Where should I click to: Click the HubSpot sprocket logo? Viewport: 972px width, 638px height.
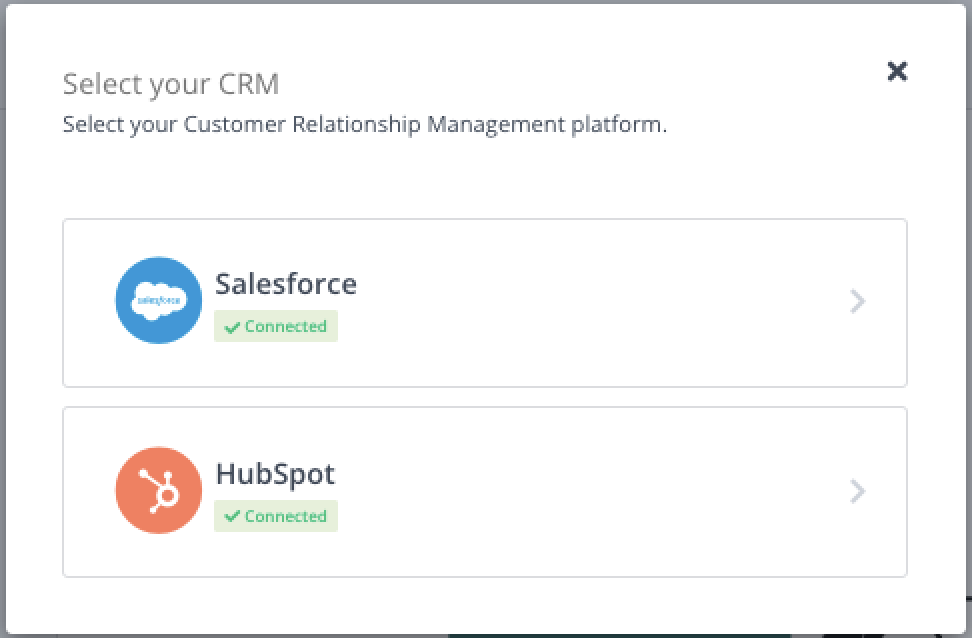pyautogui.click(x=159, y=491)
